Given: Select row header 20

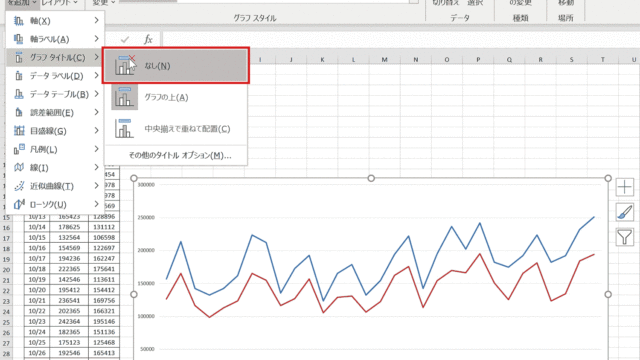Looking at the screenshot, I should [6, 269].
